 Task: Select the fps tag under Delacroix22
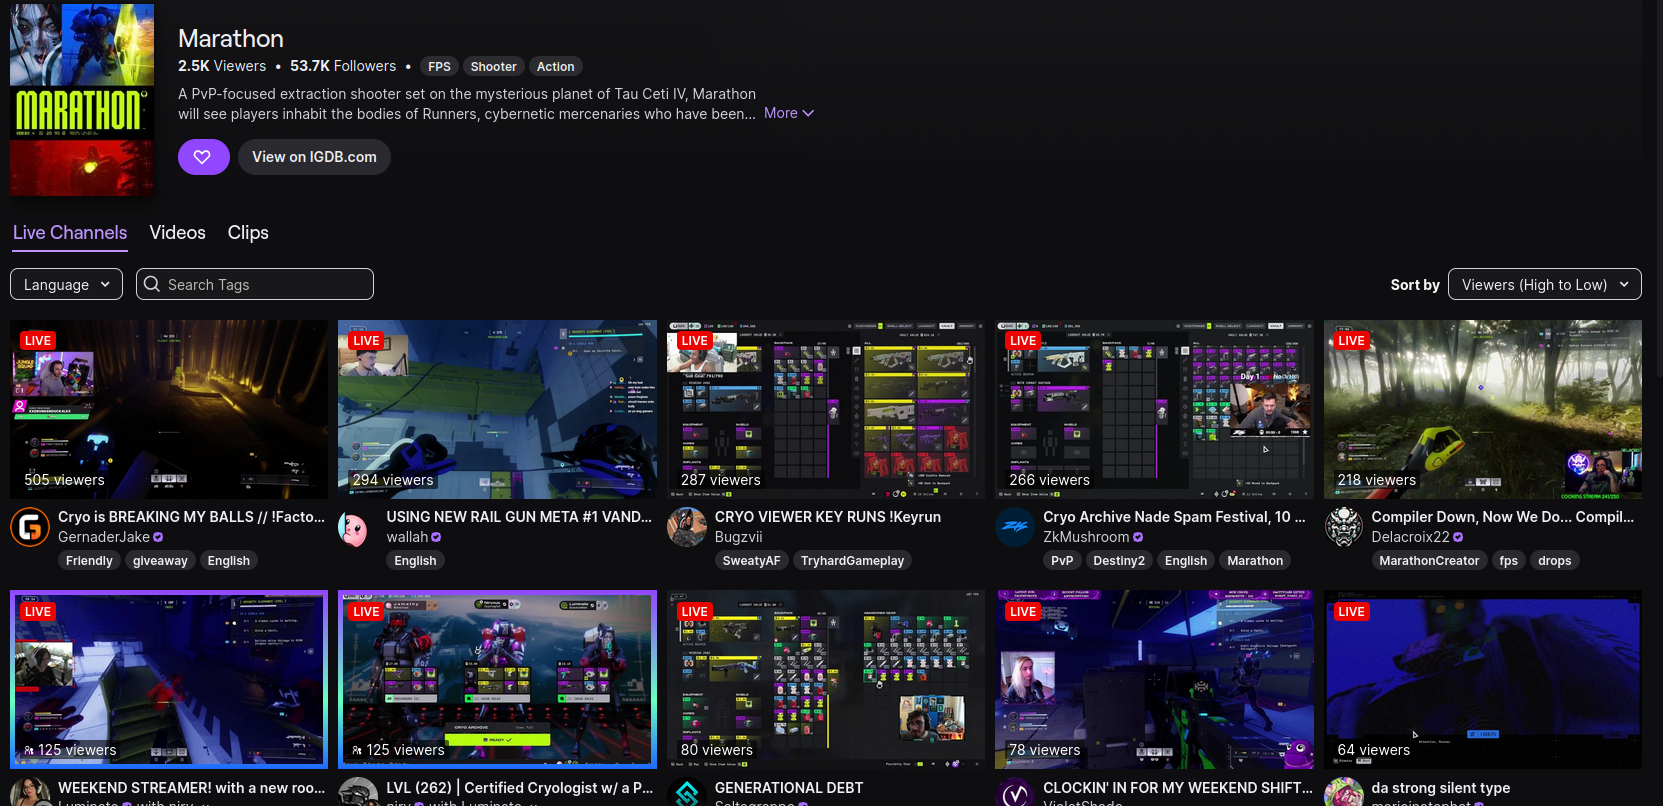[1509, 561]
